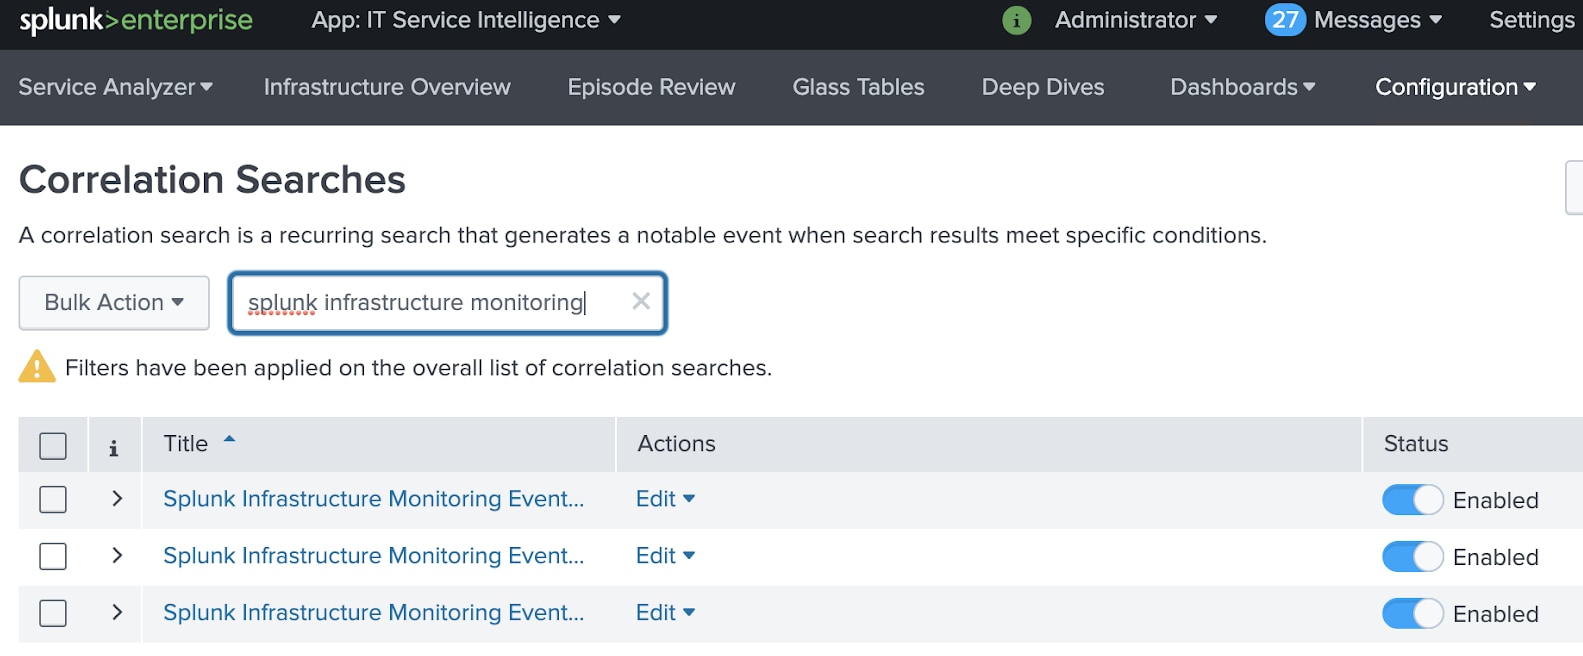Screen dimensions: 1583x656
Task: Click the 27 messages count badge
Action: 1285,20
